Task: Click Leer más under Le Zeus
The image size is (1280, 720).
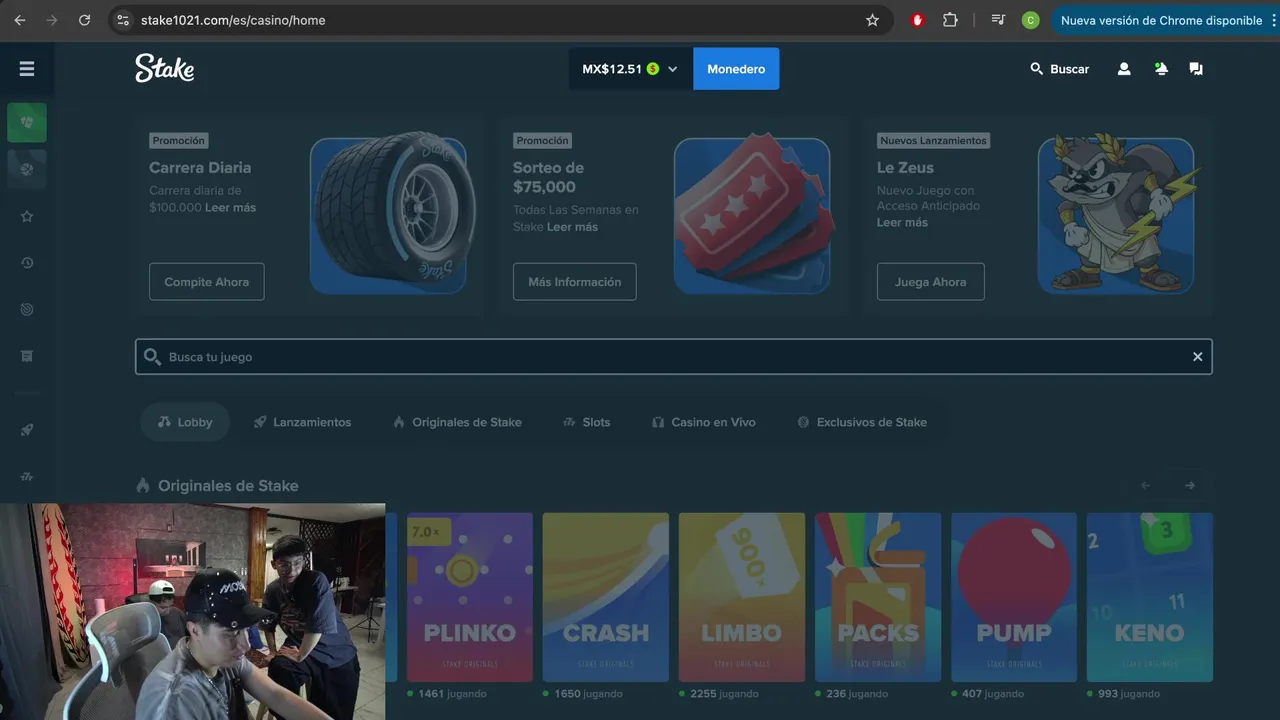Action: click(x=902, y=223)
